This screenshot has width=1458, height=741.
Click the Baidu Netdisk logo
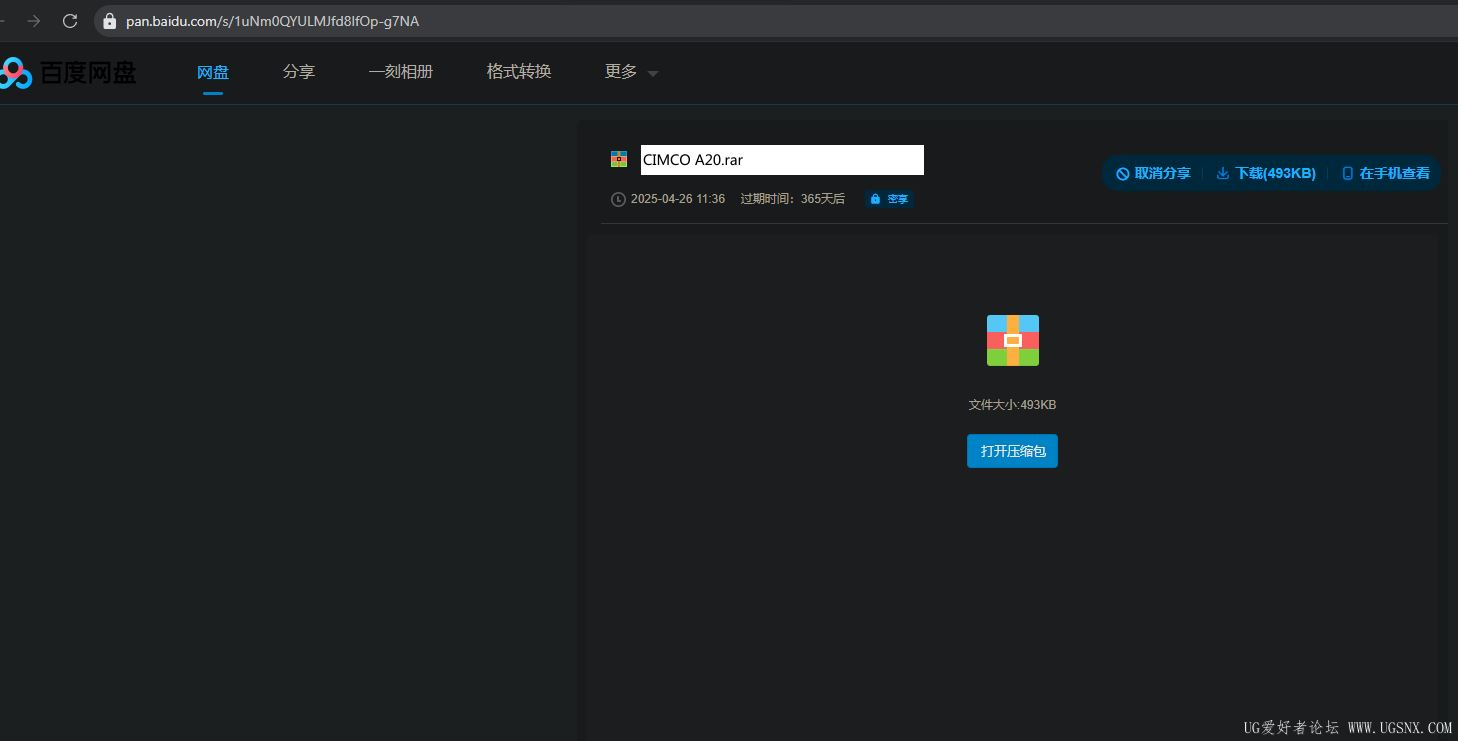coord(68,72)
